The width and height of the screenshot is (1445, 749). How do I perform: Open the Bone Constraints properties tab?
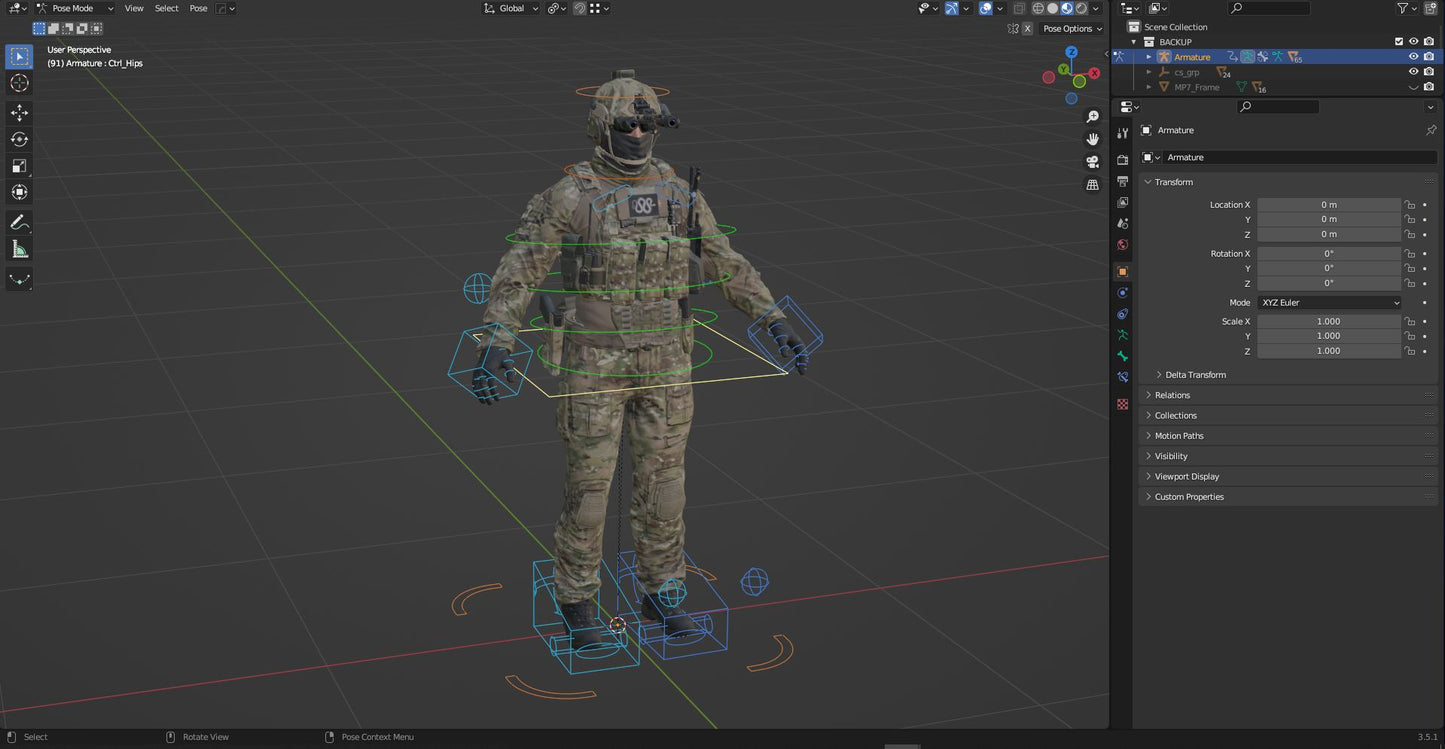click(1122, 377)
